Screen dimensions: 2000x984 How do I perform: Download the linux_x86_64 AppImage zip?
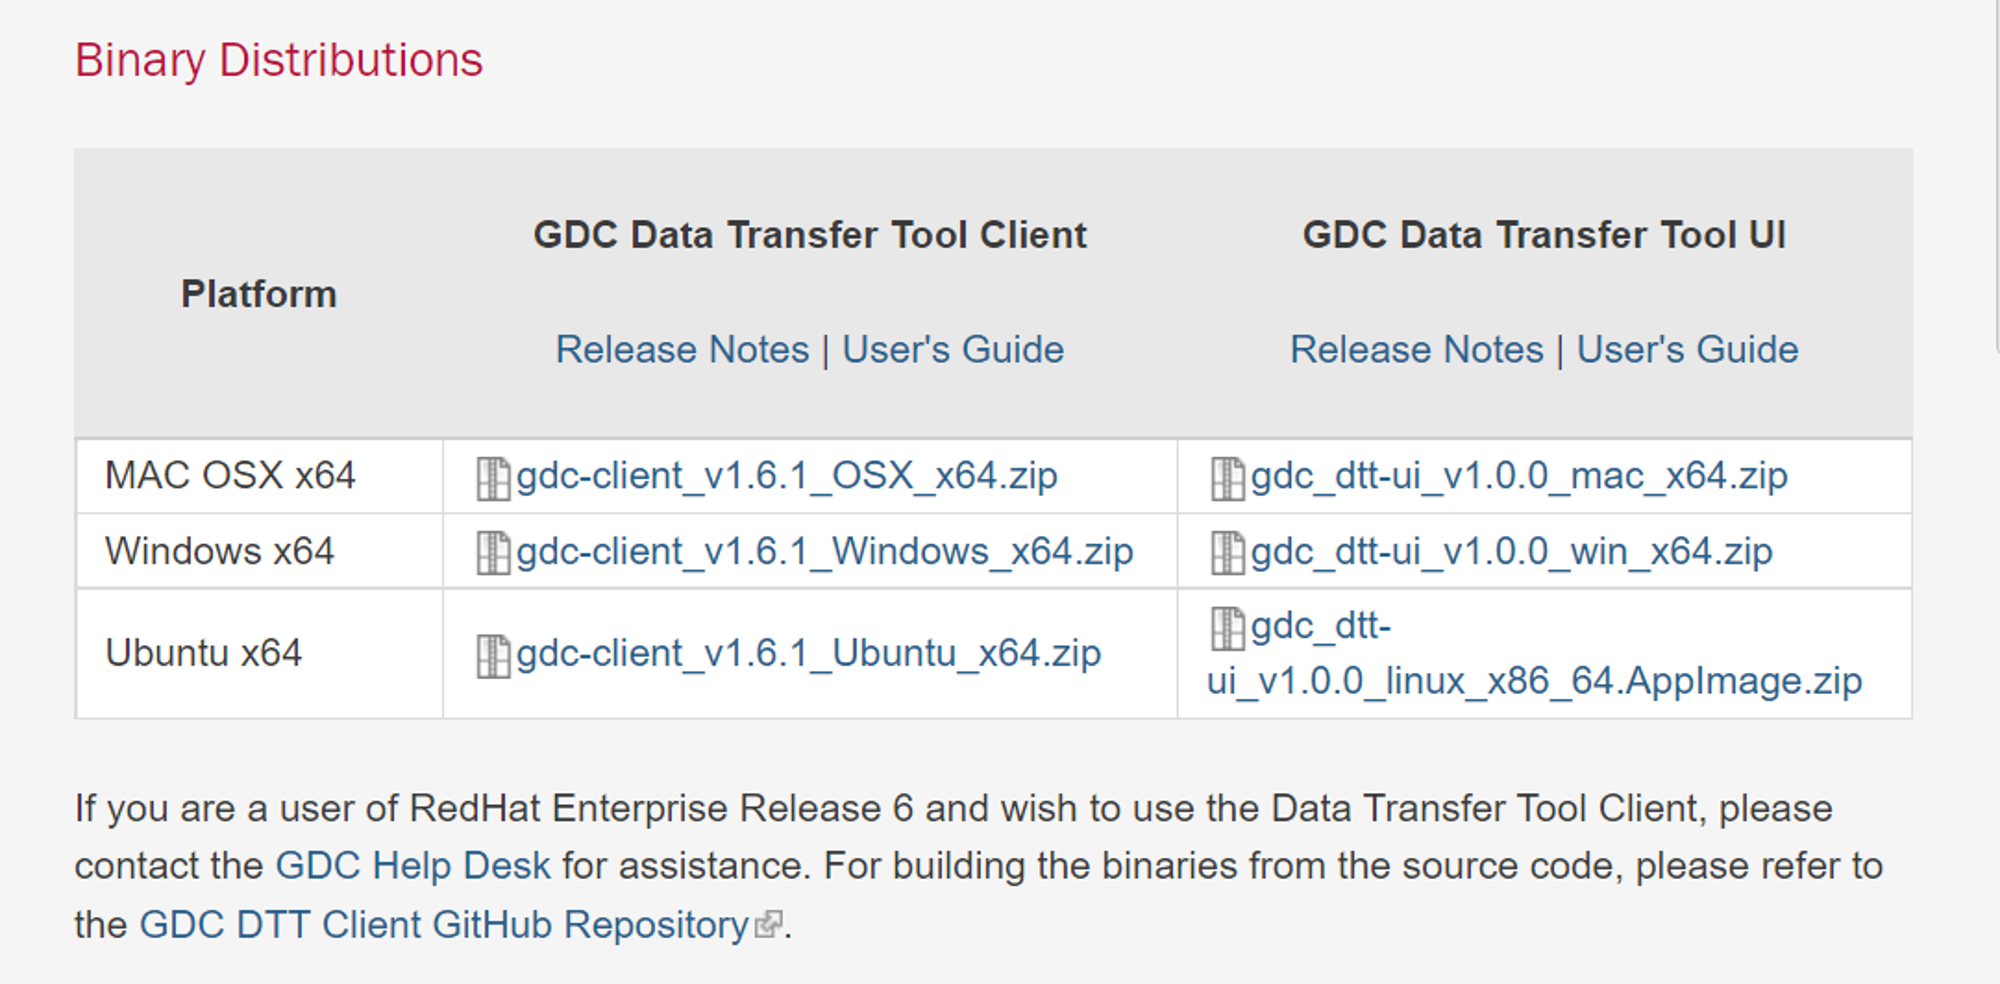(x=1534, y=654)
